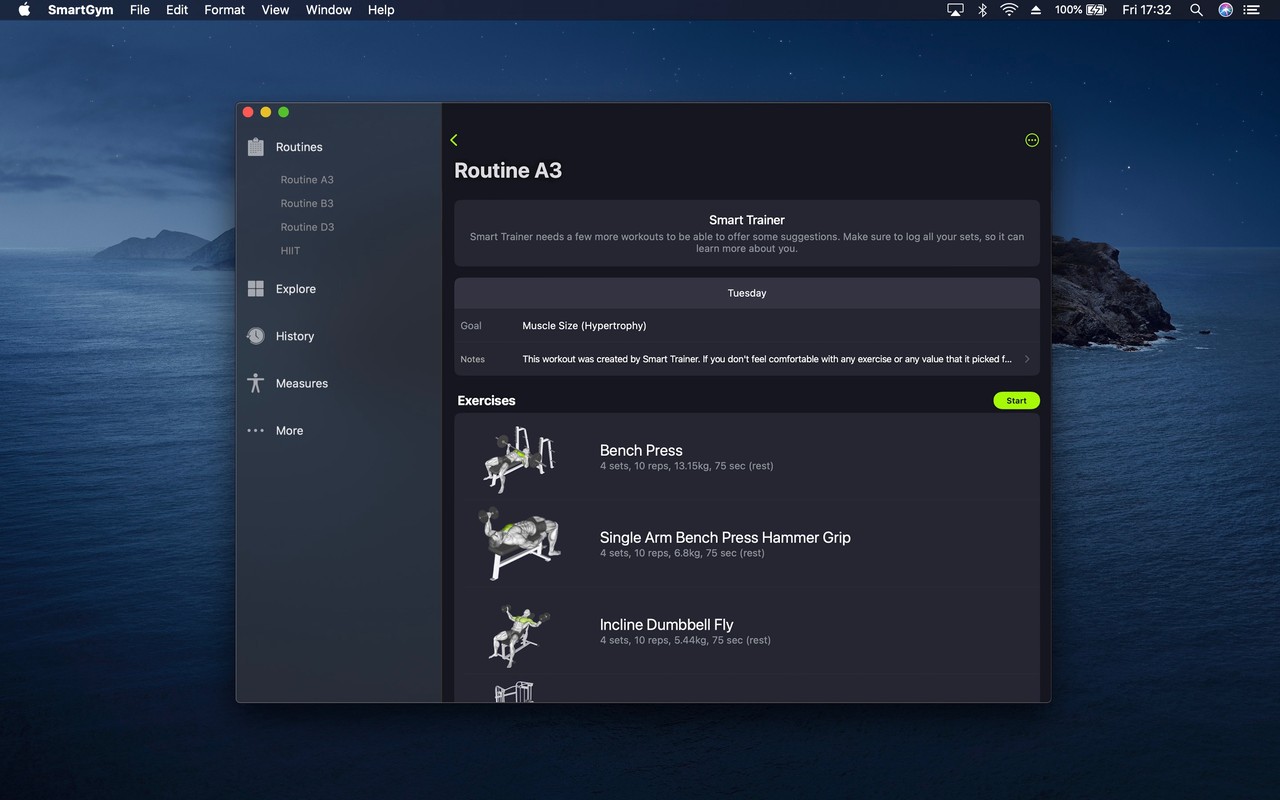Screen dimensions: 1280x800
Task: Click the Exercises section heading
Action: [486, 400]
